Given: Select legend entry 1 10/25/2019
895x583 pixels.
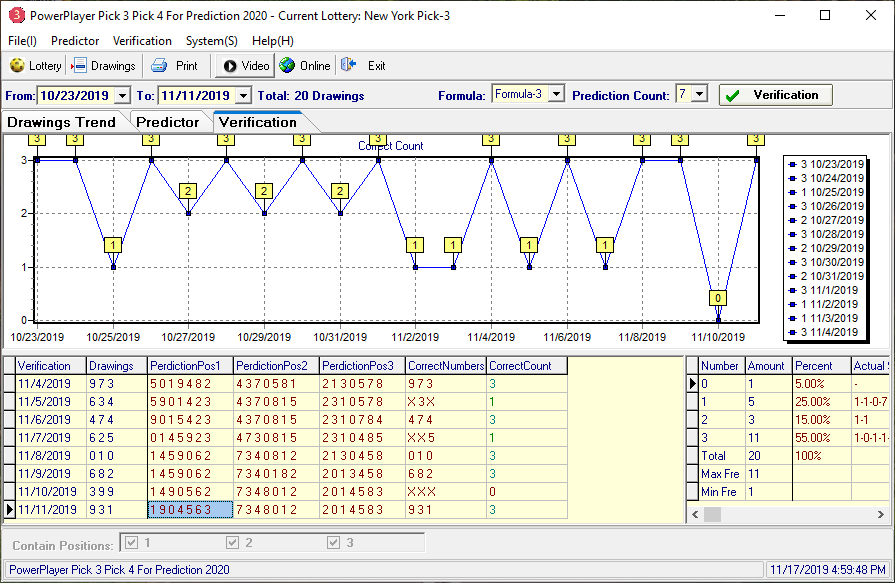Looking at the screenshot, I should point(827,192).
